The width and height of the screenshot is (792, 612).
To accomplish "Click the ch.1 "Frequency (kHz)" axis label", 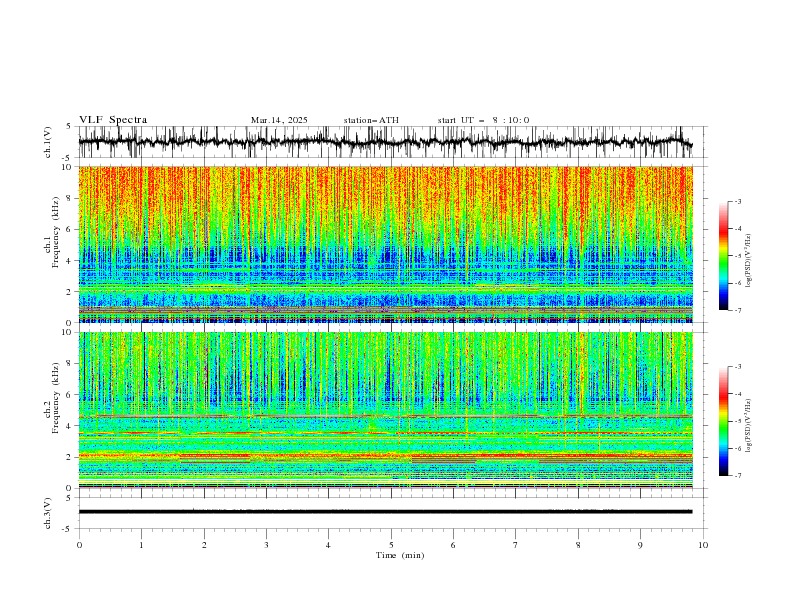I will click(56, 232).
